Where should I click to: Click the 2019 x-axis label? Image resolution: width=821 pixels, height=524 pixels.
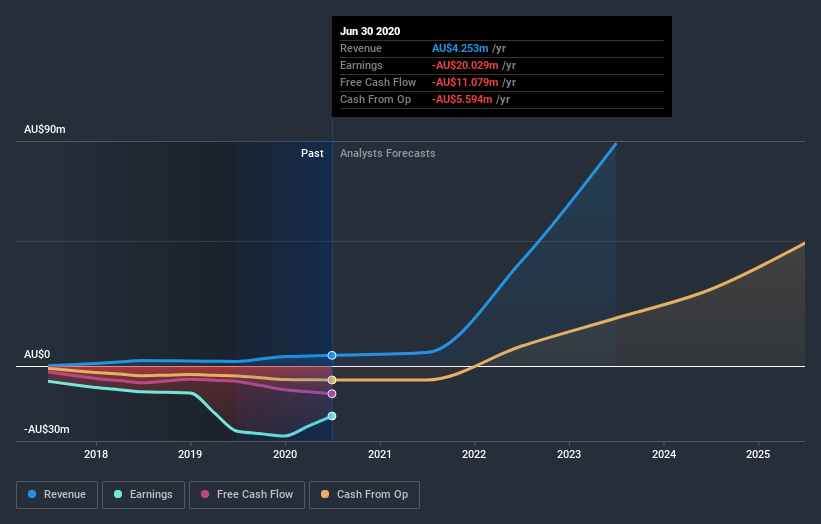coord(190,454)
